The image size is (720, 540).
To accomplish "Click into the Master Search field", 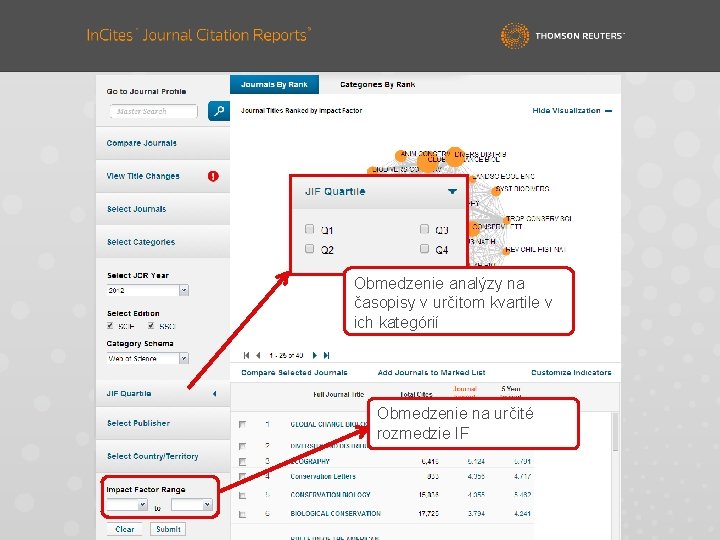I will tap(153, 111).
